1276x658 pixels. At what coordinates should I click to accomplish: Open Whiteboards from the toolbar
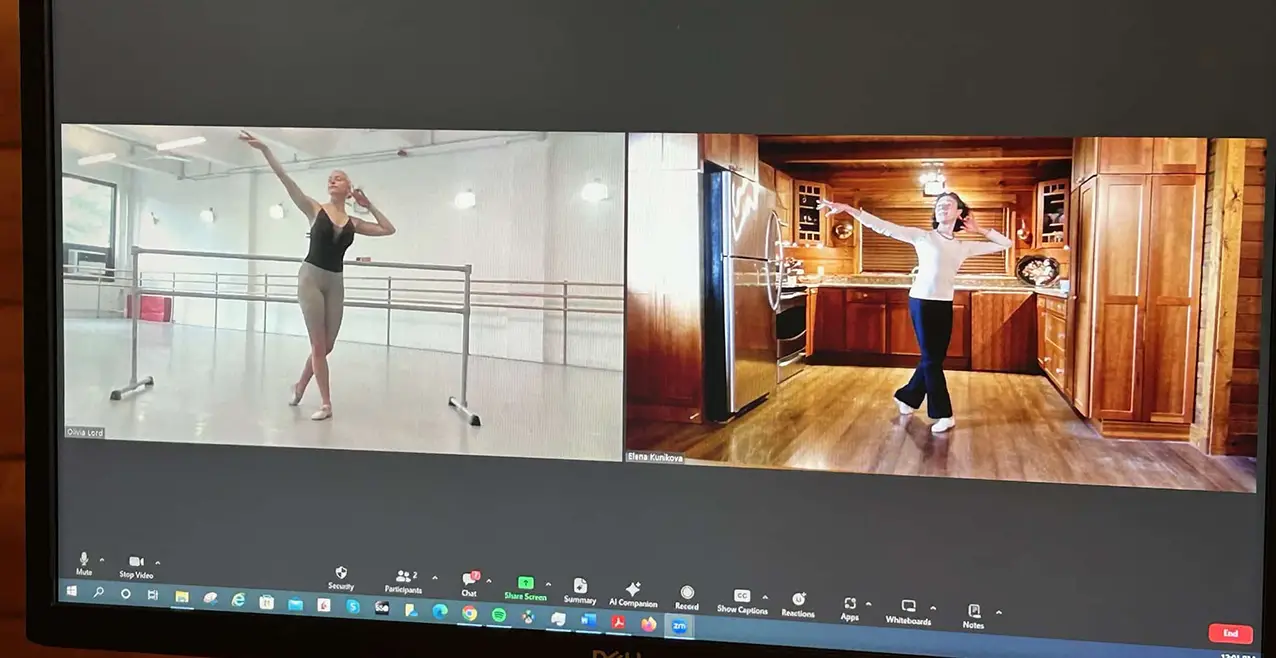[908, 607]
